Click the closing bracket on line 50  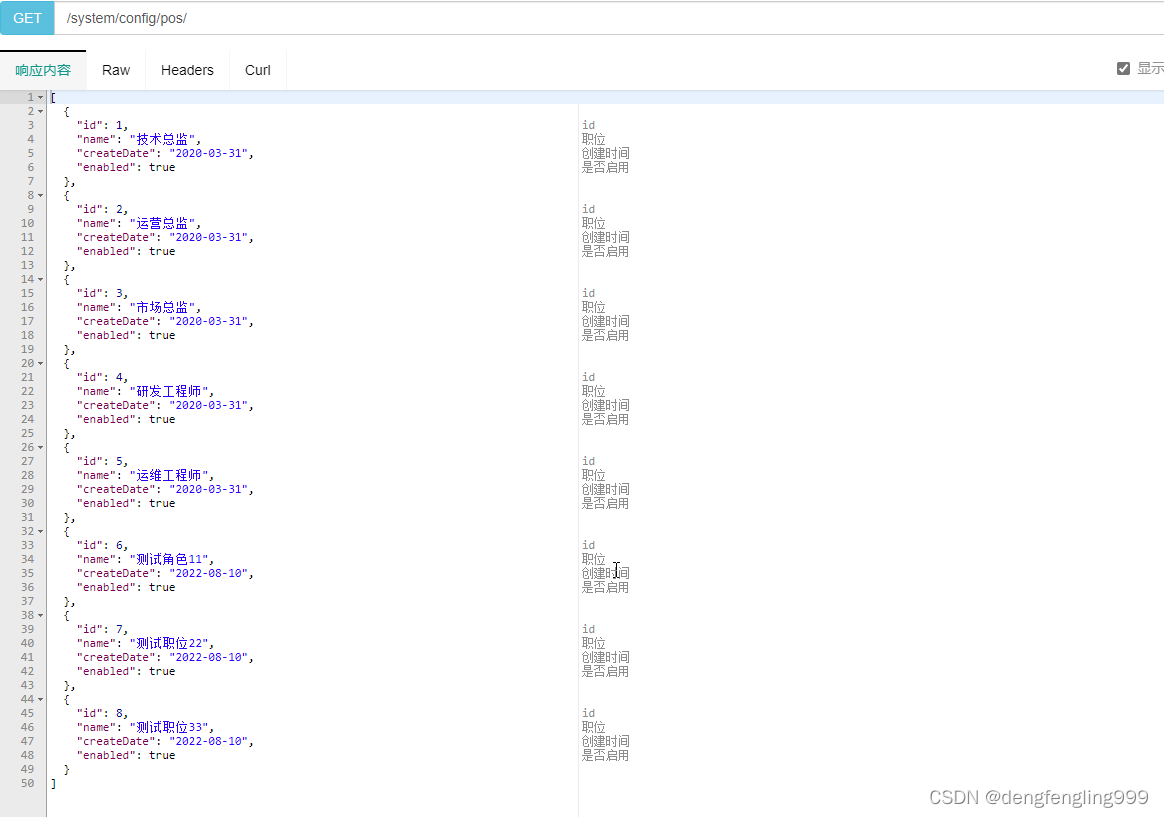pyautogui.click(x=53, y=783)
